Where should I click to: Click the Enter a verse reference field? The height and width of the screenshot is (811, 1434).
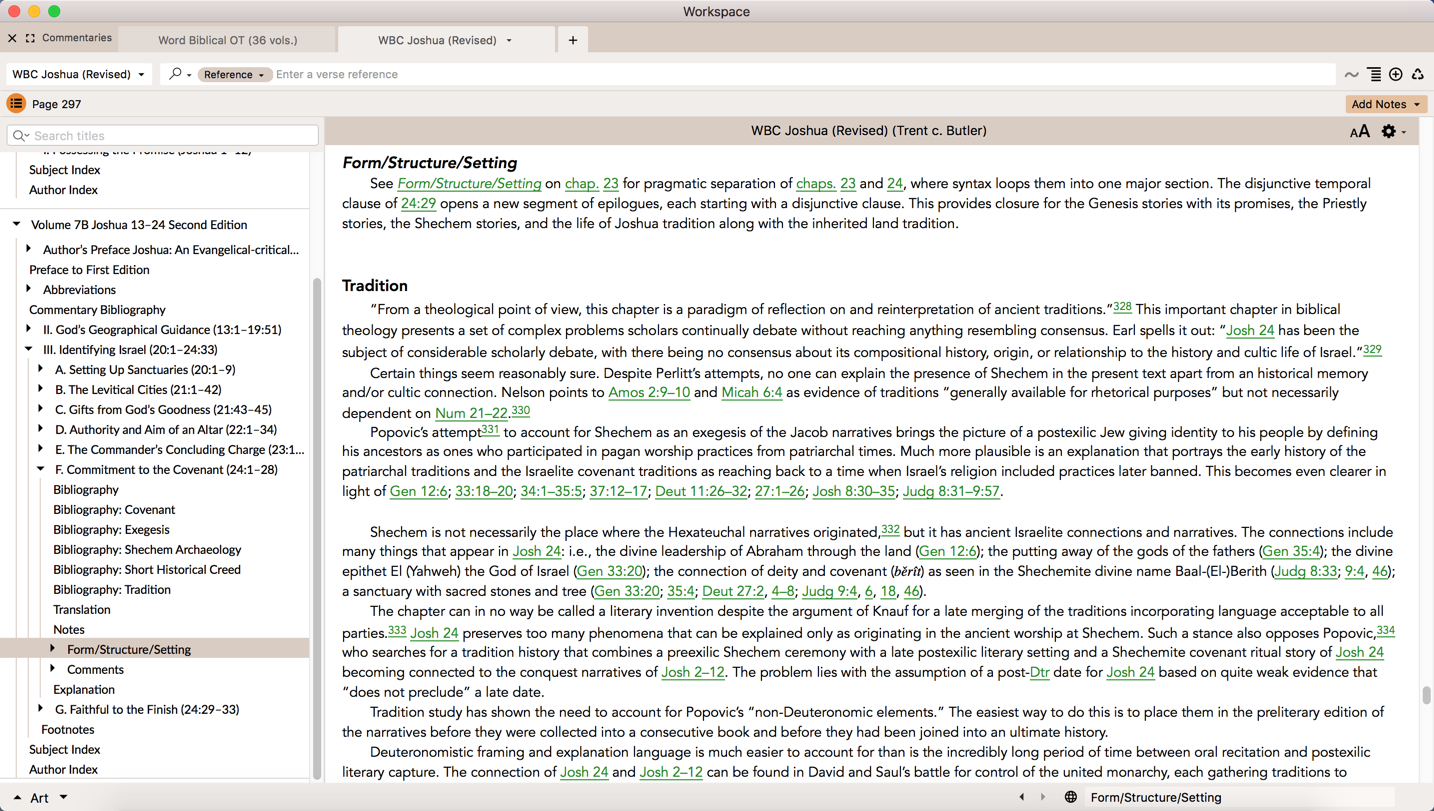pos(803,74)
